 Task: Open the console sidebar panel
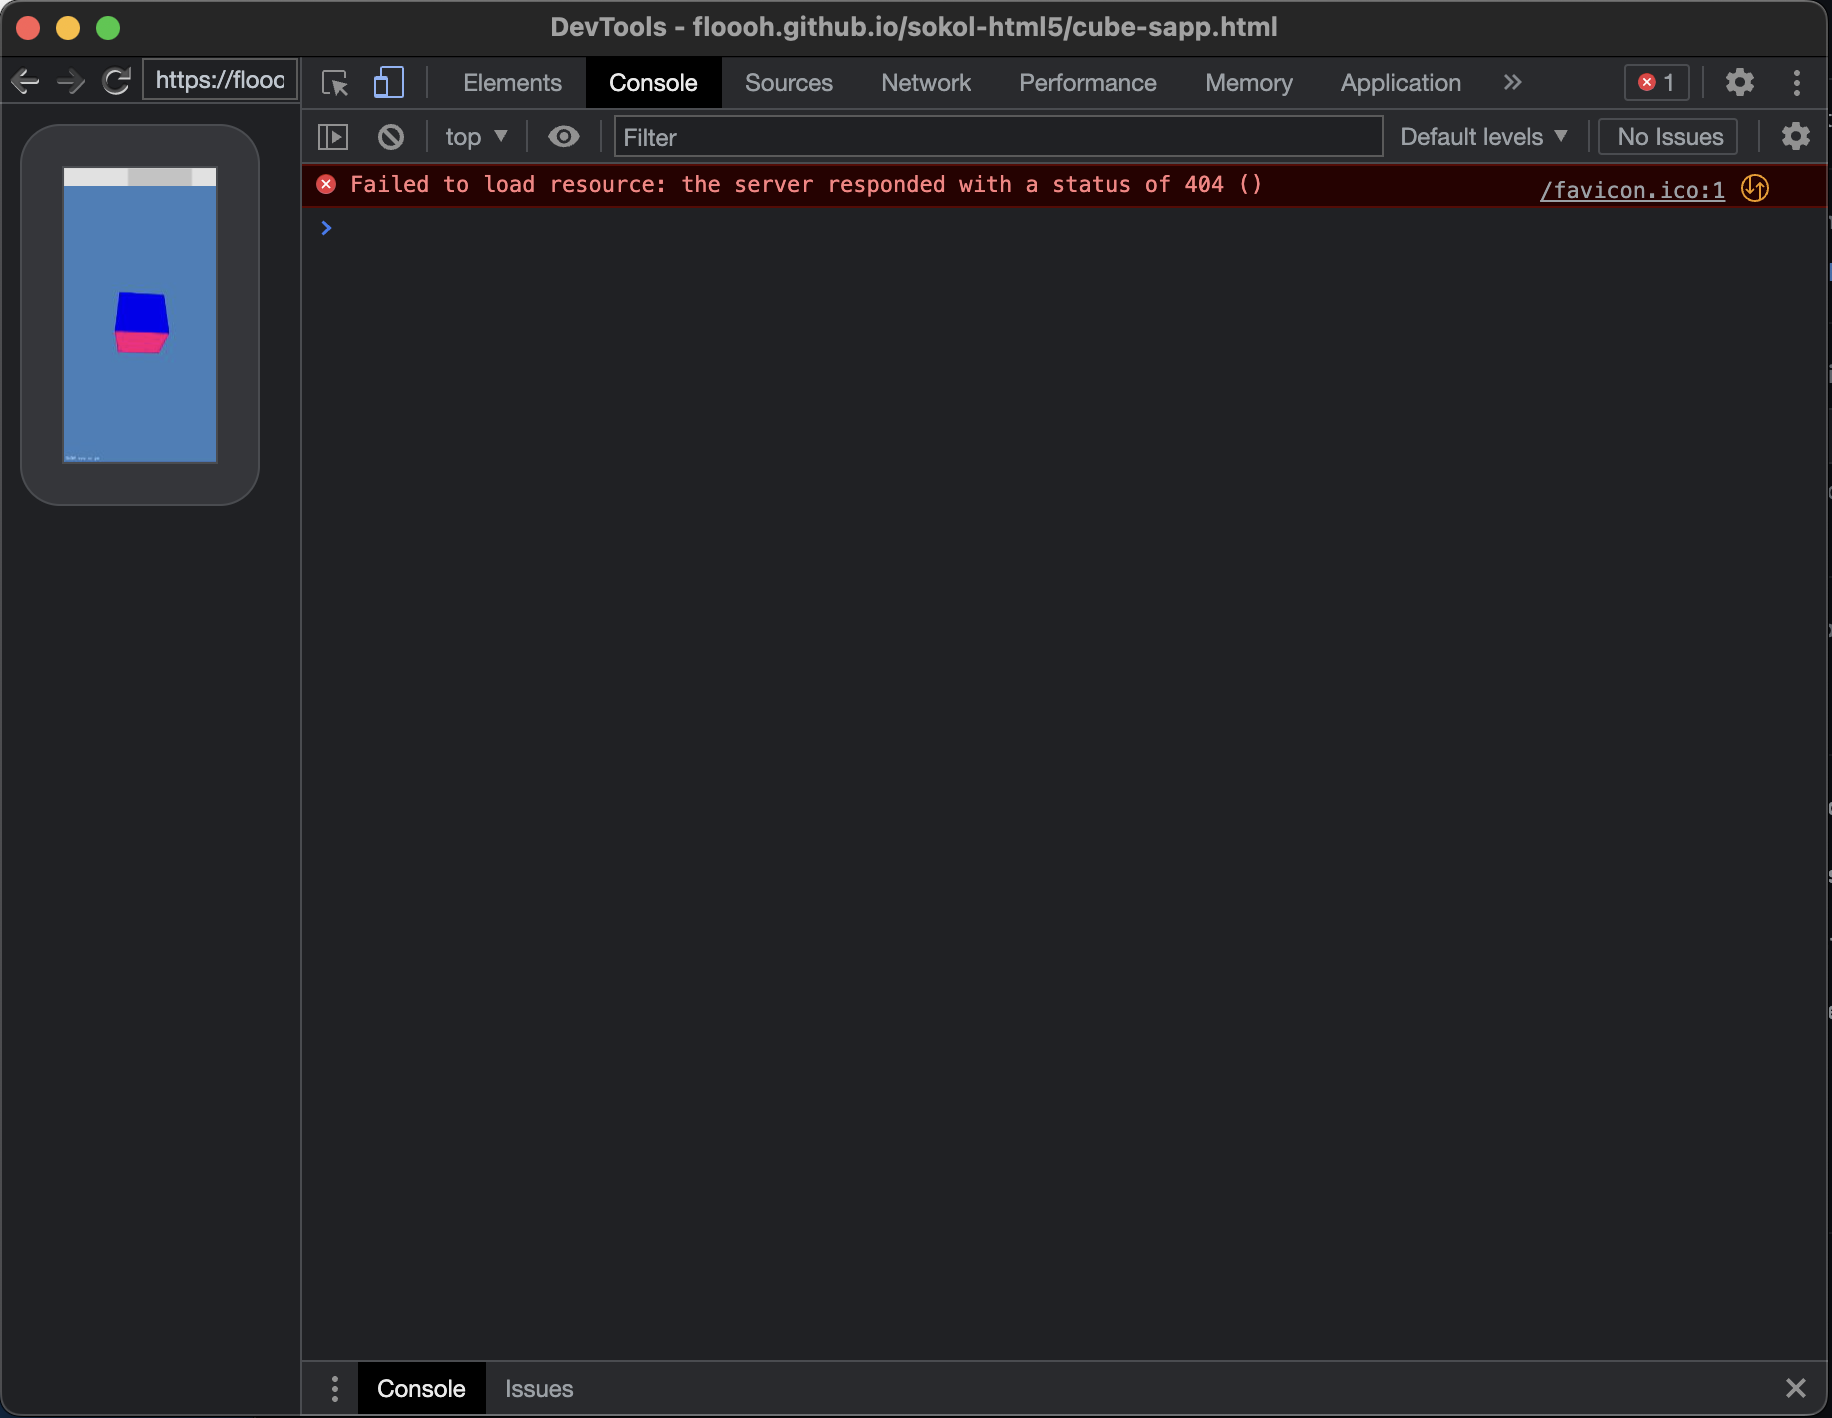click(x=333, y=137)
